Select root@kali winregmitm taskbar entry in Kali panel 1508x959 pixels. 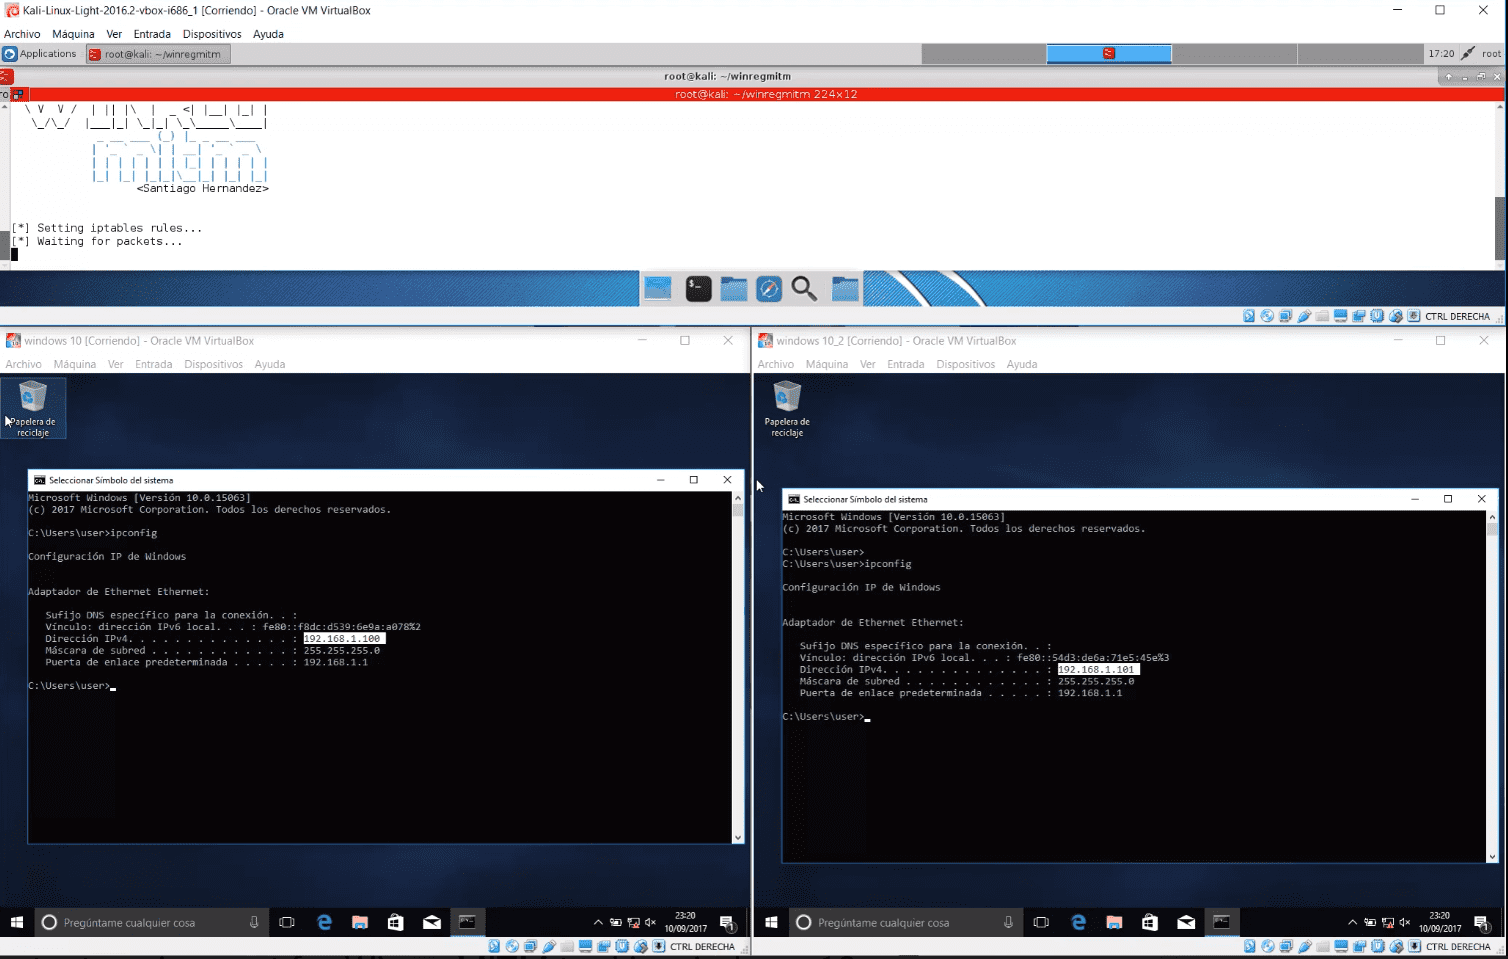(157, 54)
